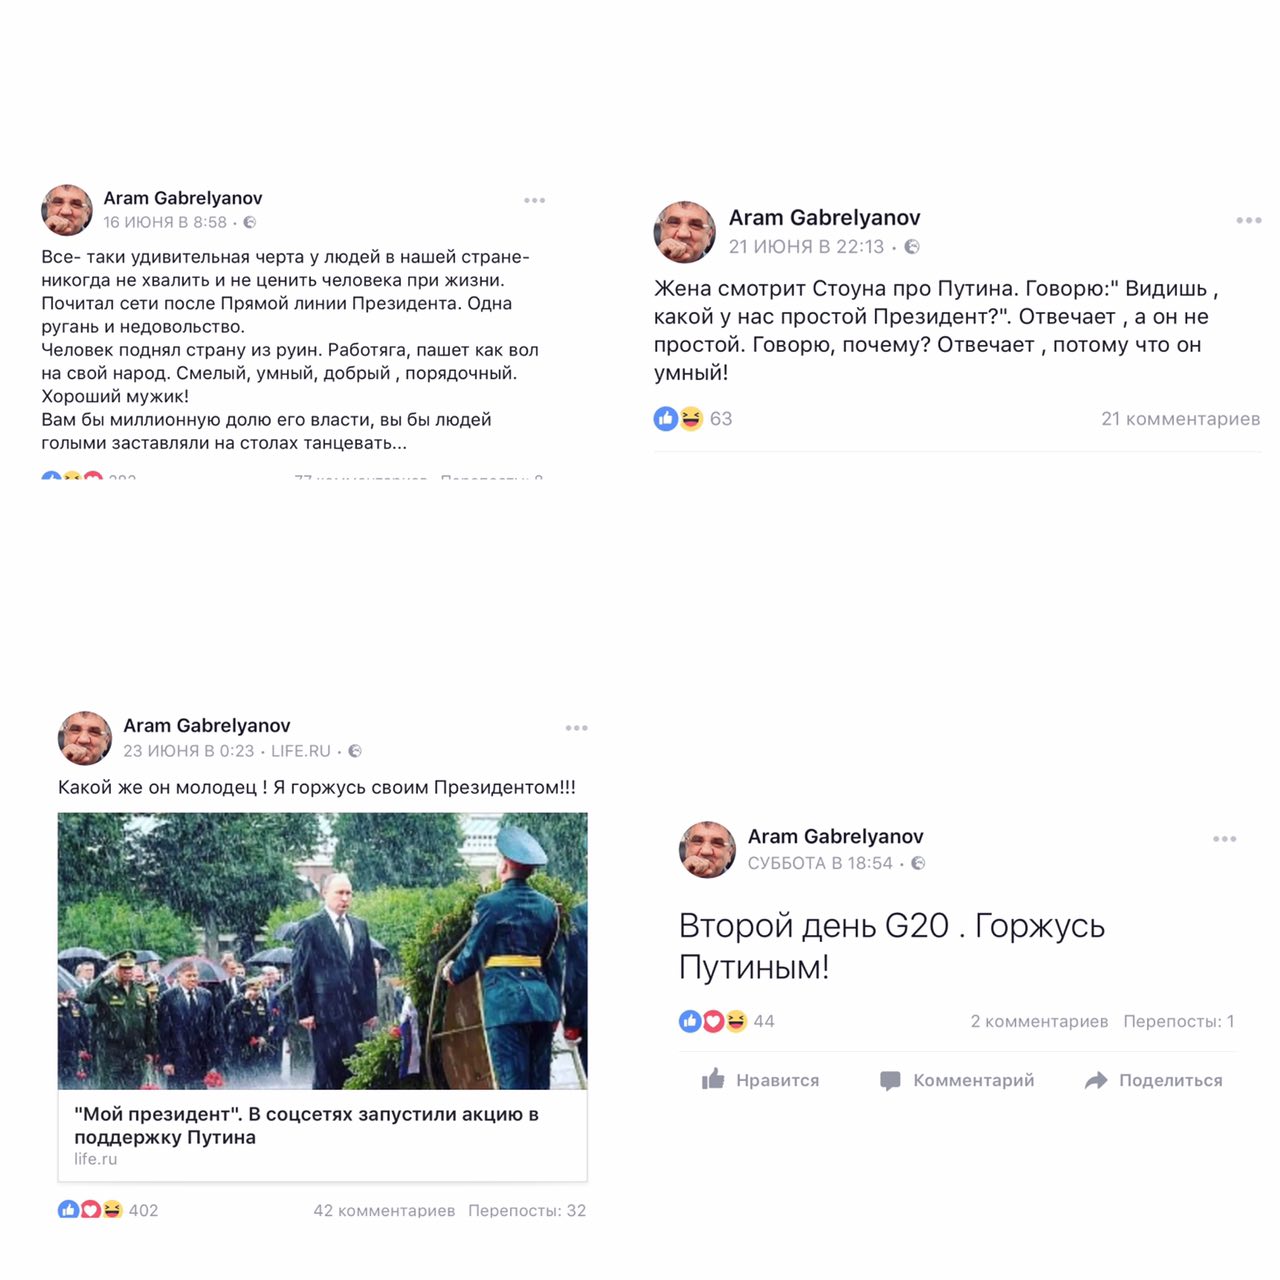Click profile picture on 21 June post
Image resolution: width=1280 pixels, height=1280 pixels.
pos(684,232)
